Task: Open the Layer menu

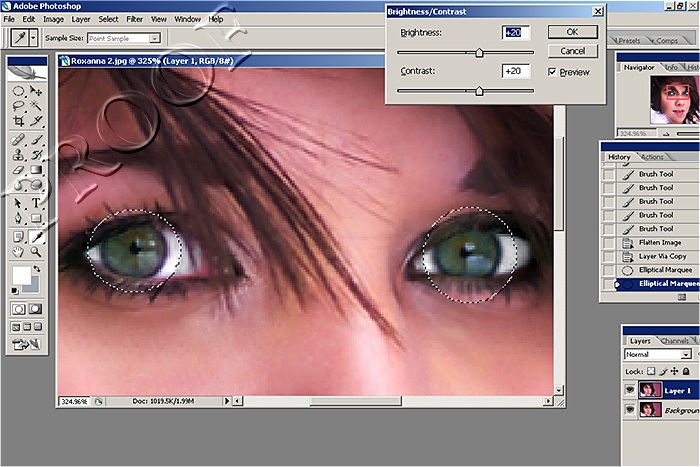Action: point(81,19)
